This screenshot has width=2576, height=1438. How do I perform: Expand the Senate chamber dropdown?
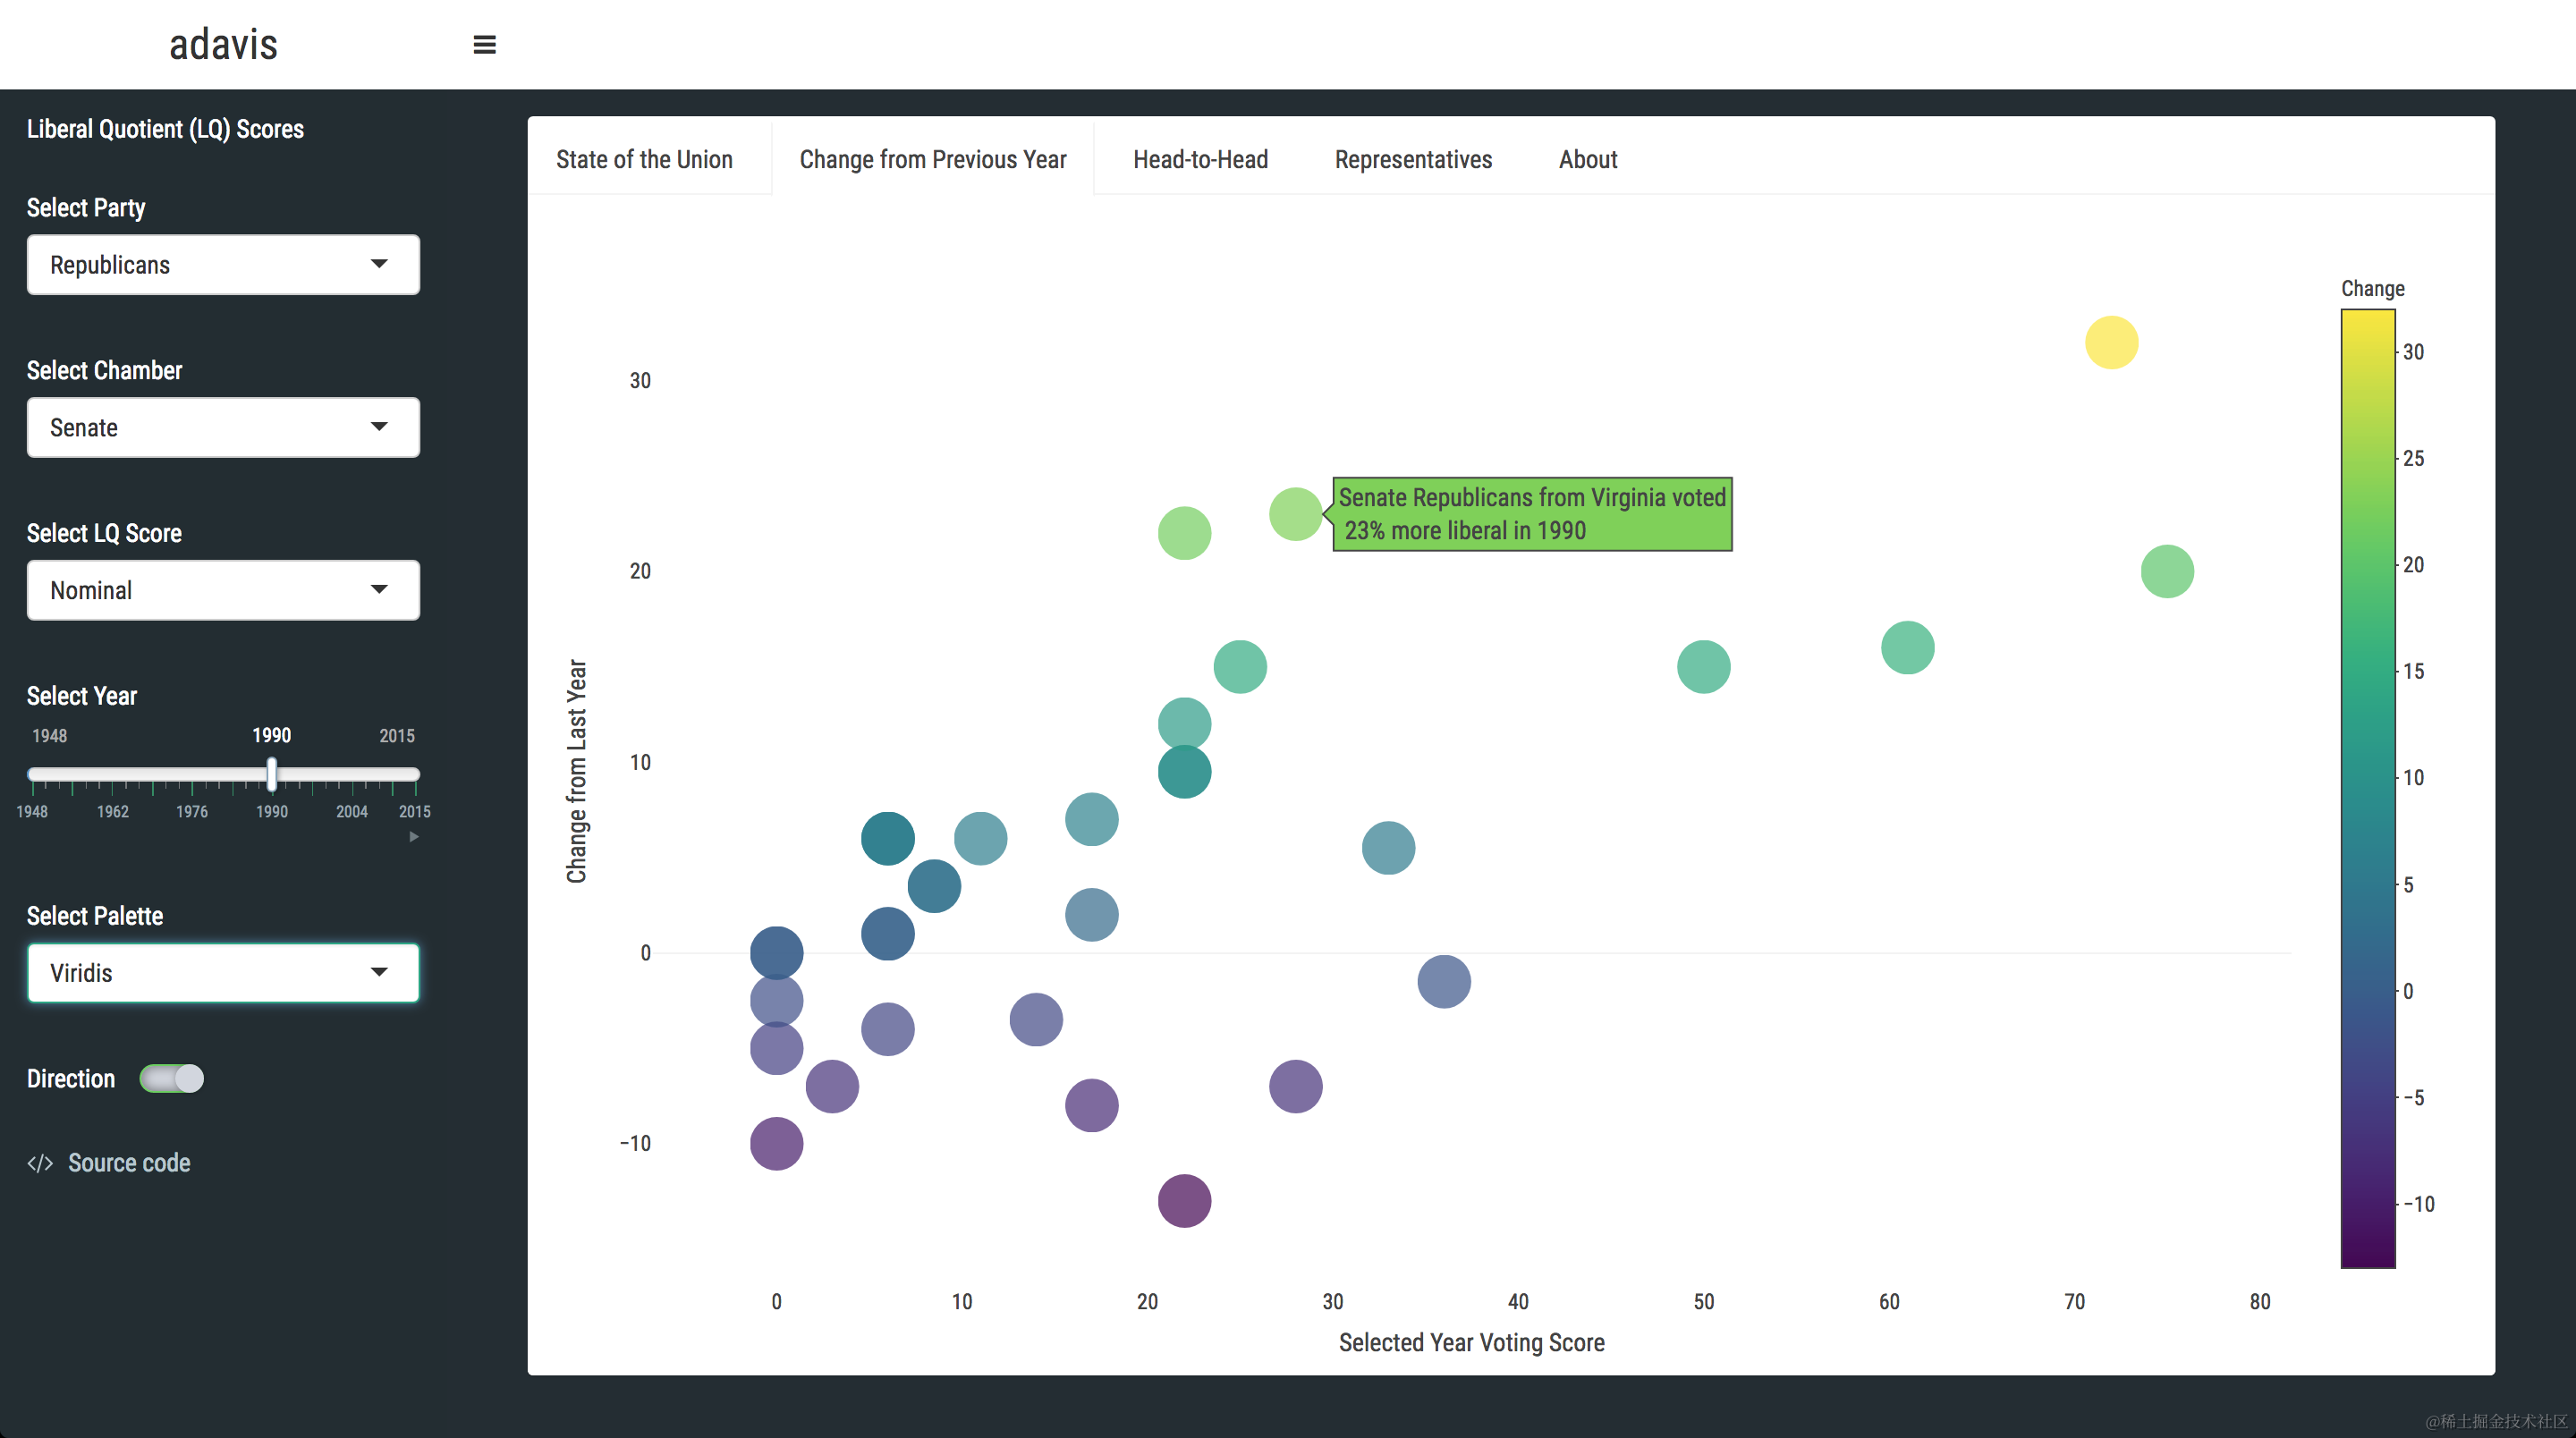tap(223, 427)
